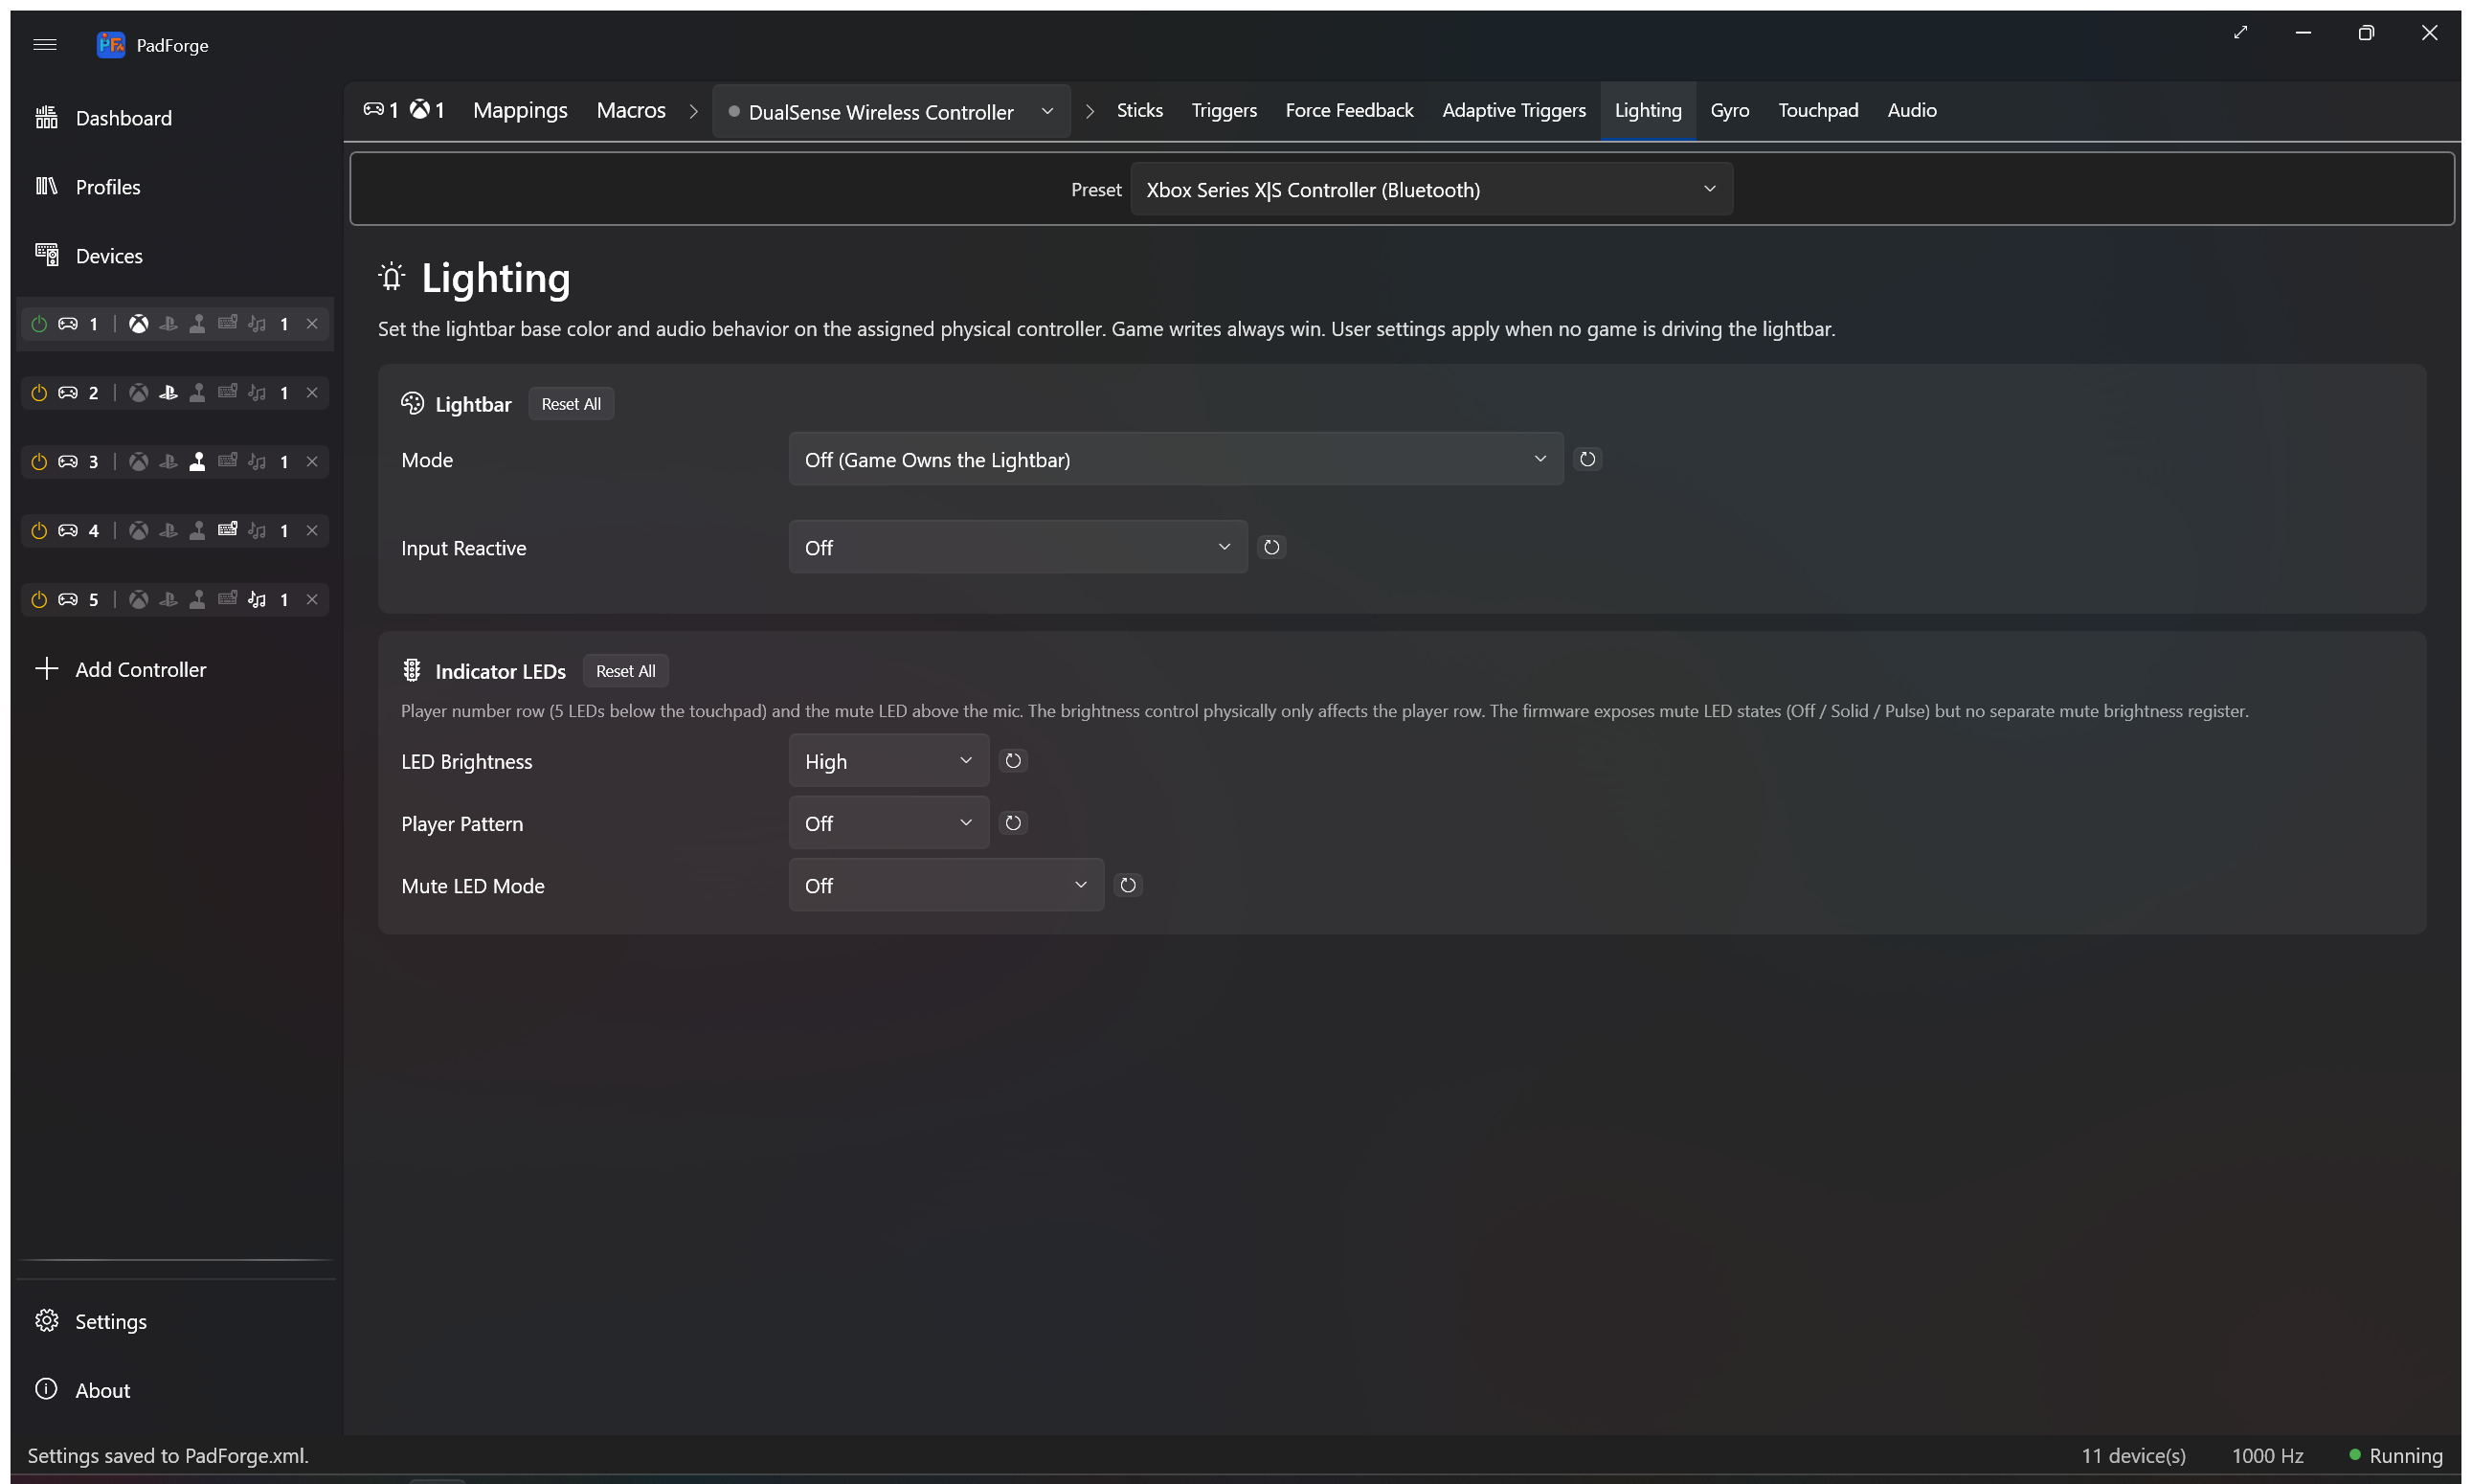Remove controller slot 5

(312, 600)
